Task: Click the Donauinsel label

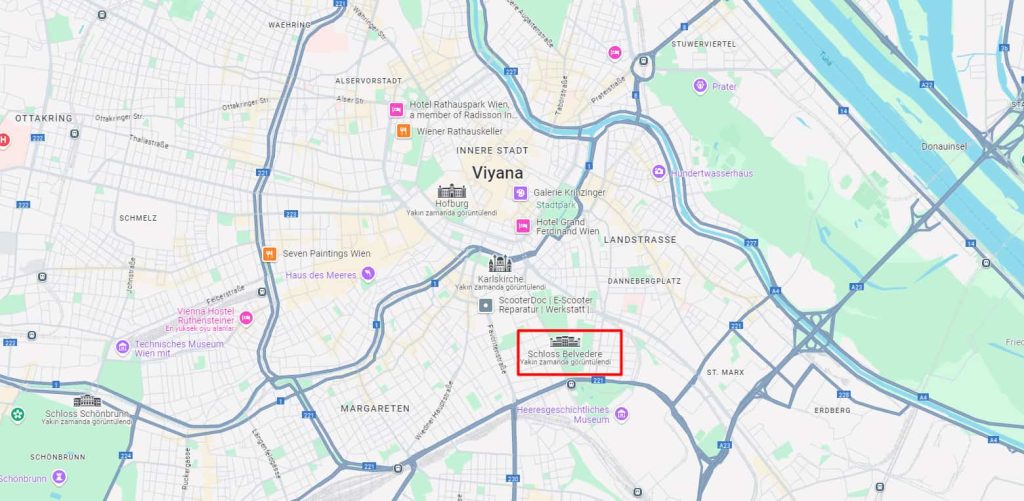Action: 944,146
